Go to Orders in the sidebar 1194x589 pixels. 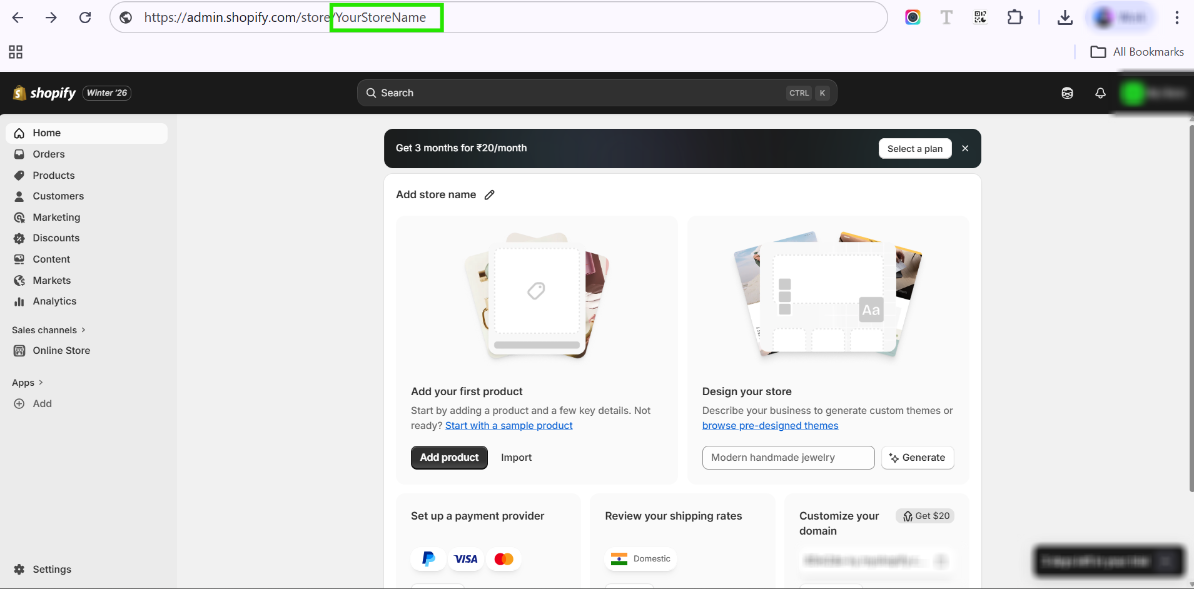48,154
